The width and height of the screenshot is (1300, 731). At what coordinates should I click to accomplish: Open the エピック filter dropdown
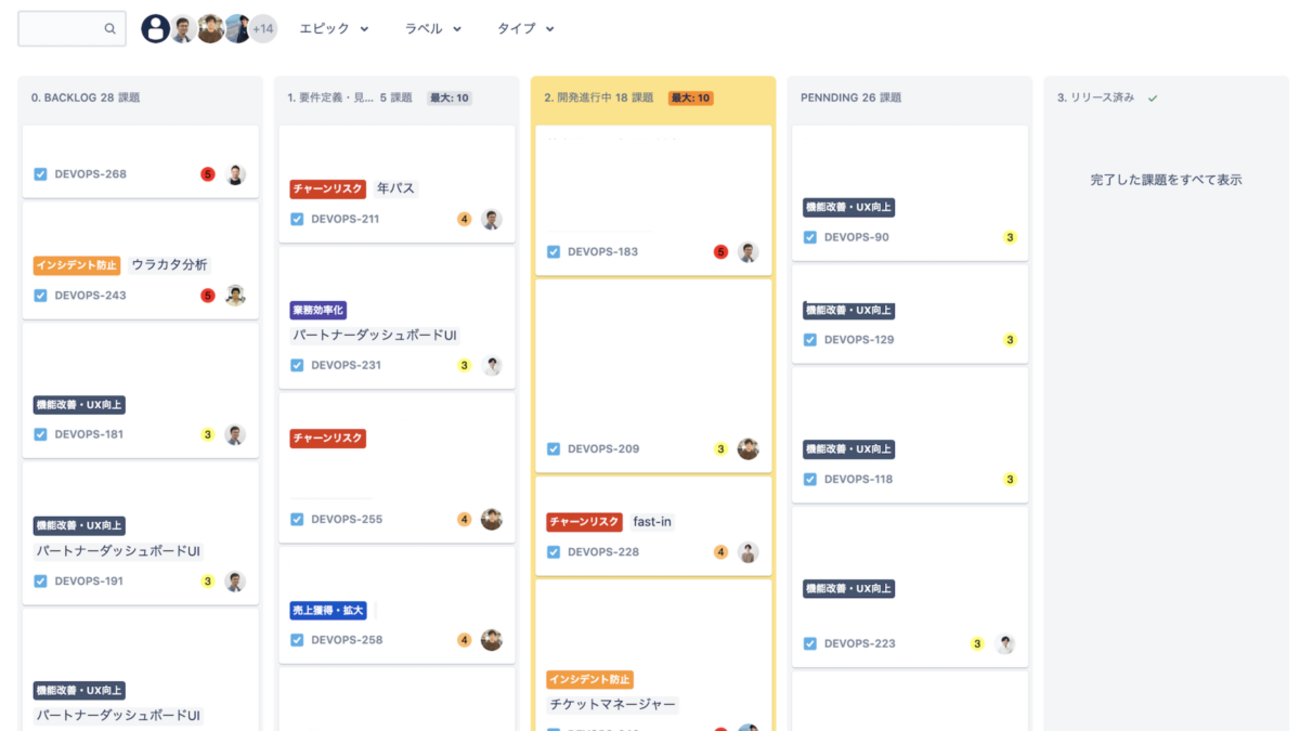pos(334,29)
